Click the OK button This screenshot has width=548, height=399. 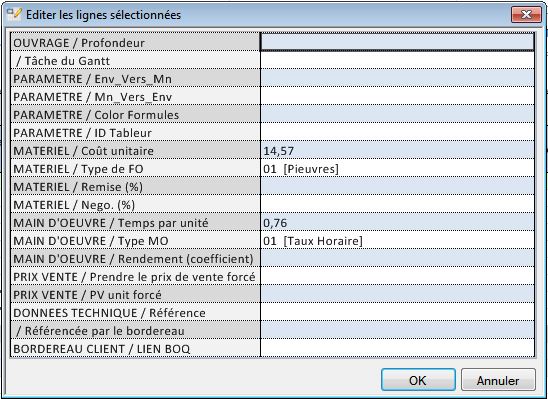[418, 380]
